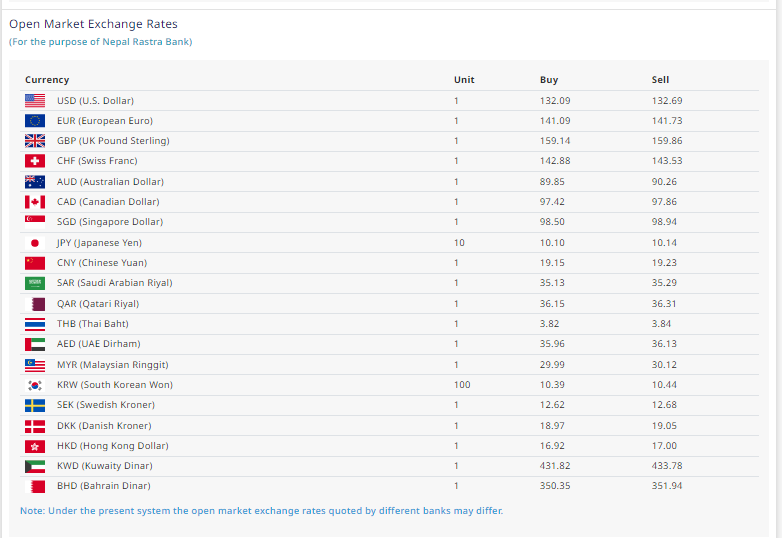Select the Japanese flag beside JPY
Screen dimensions: 782x538
(35, 243)
